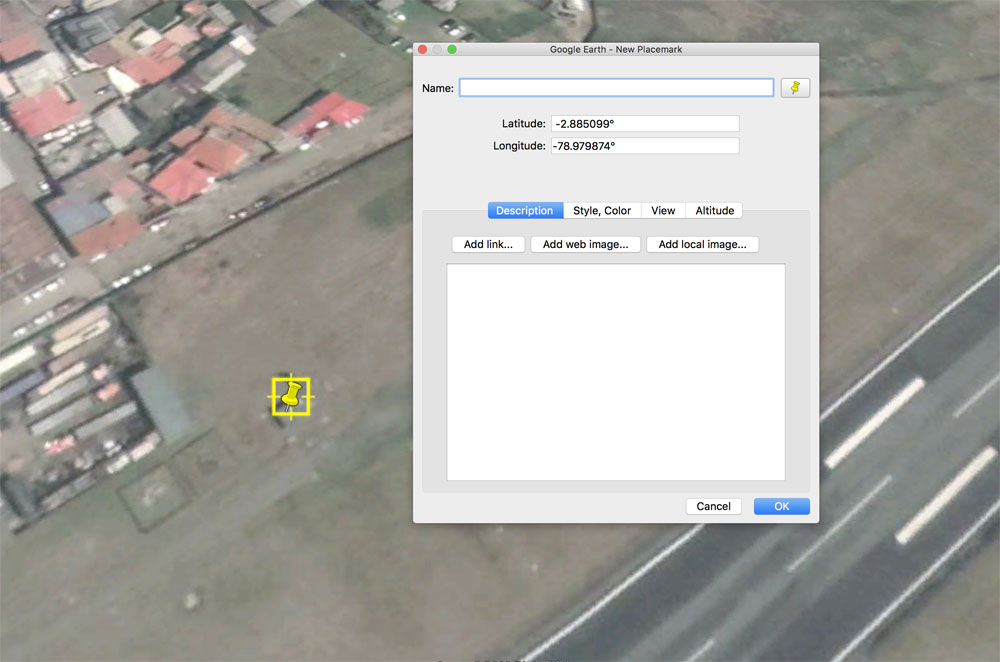Focus the Name text field
Screen dimensions: 1000x662
[x=616, y=88]
